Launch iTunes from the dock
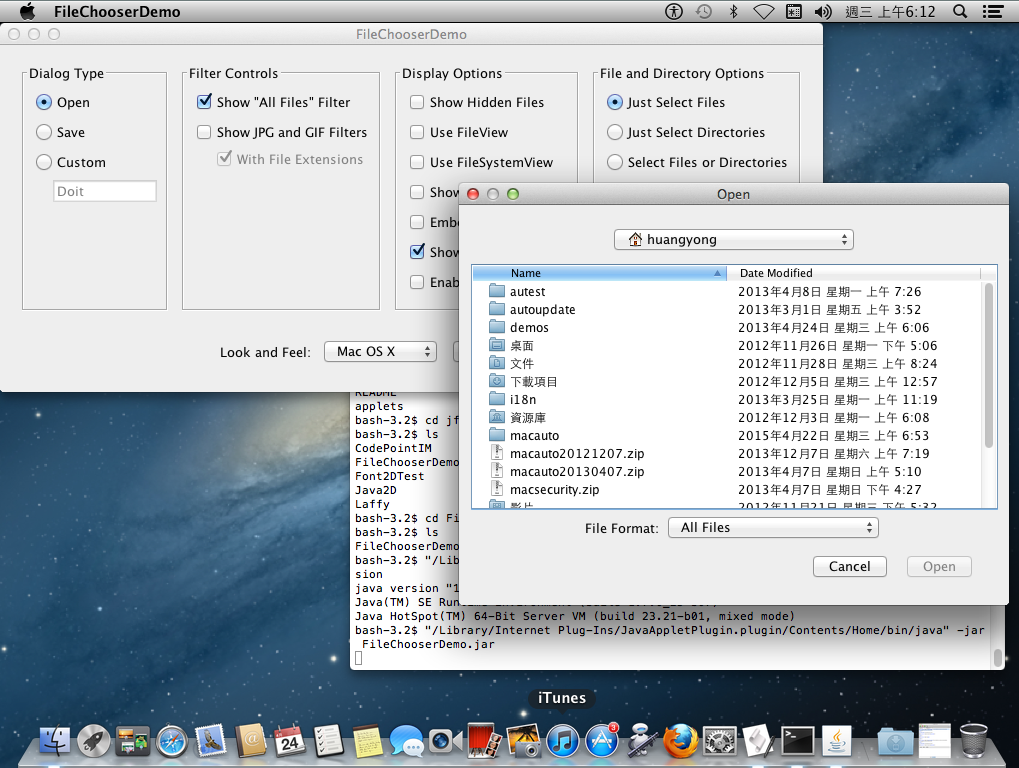Viewport: 1019px width, 768px height. pyautogui.click(x=562, y=741)
